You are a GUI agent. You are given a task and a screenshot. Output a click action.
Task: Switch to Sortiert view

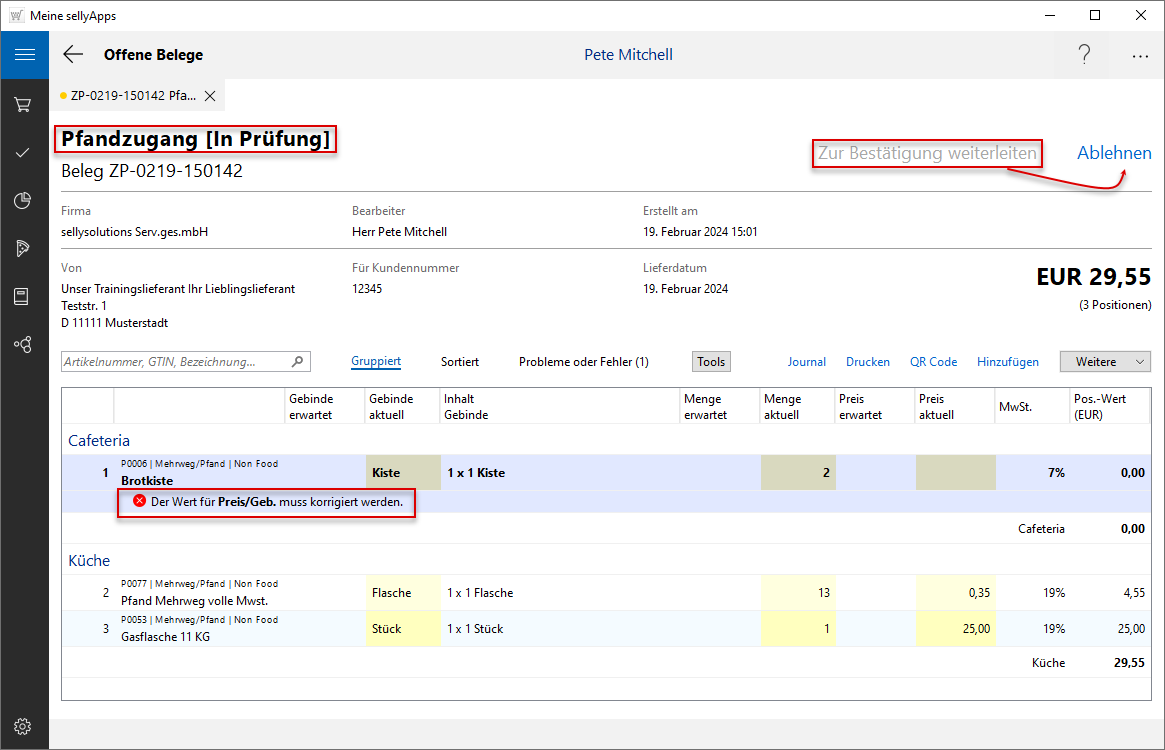(460, 362)
